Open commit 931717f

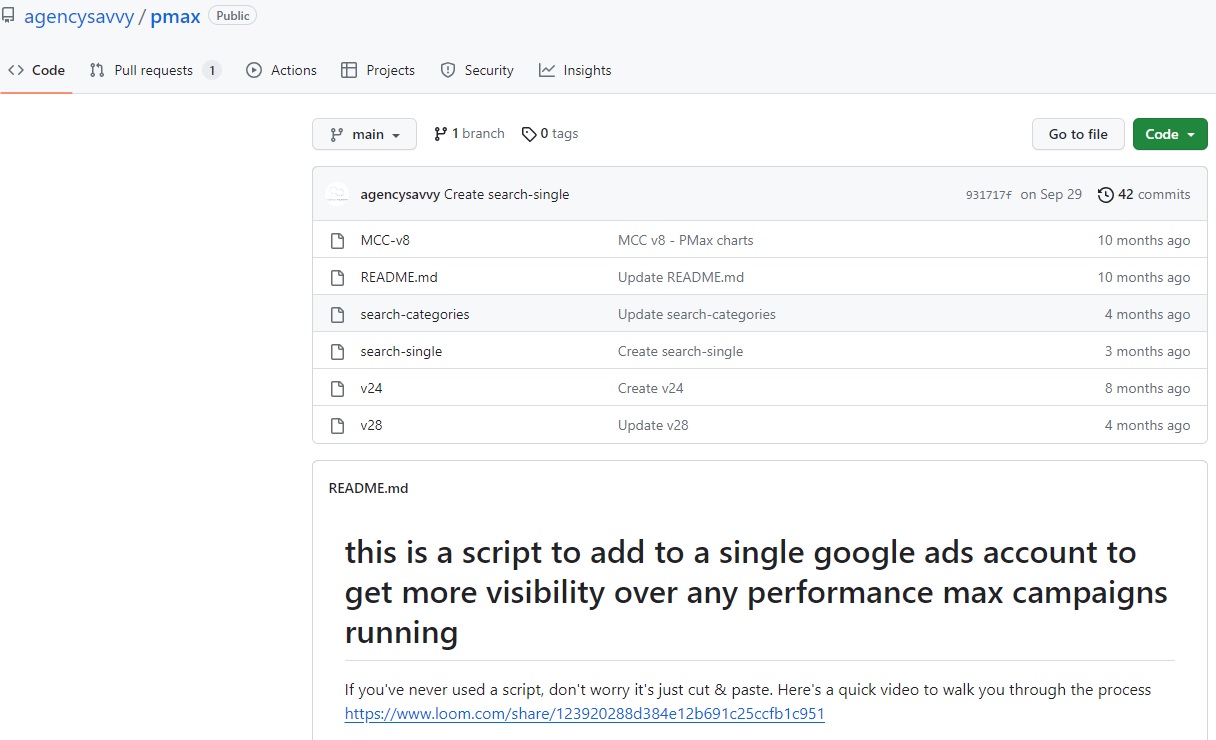[x=988, y=194]
